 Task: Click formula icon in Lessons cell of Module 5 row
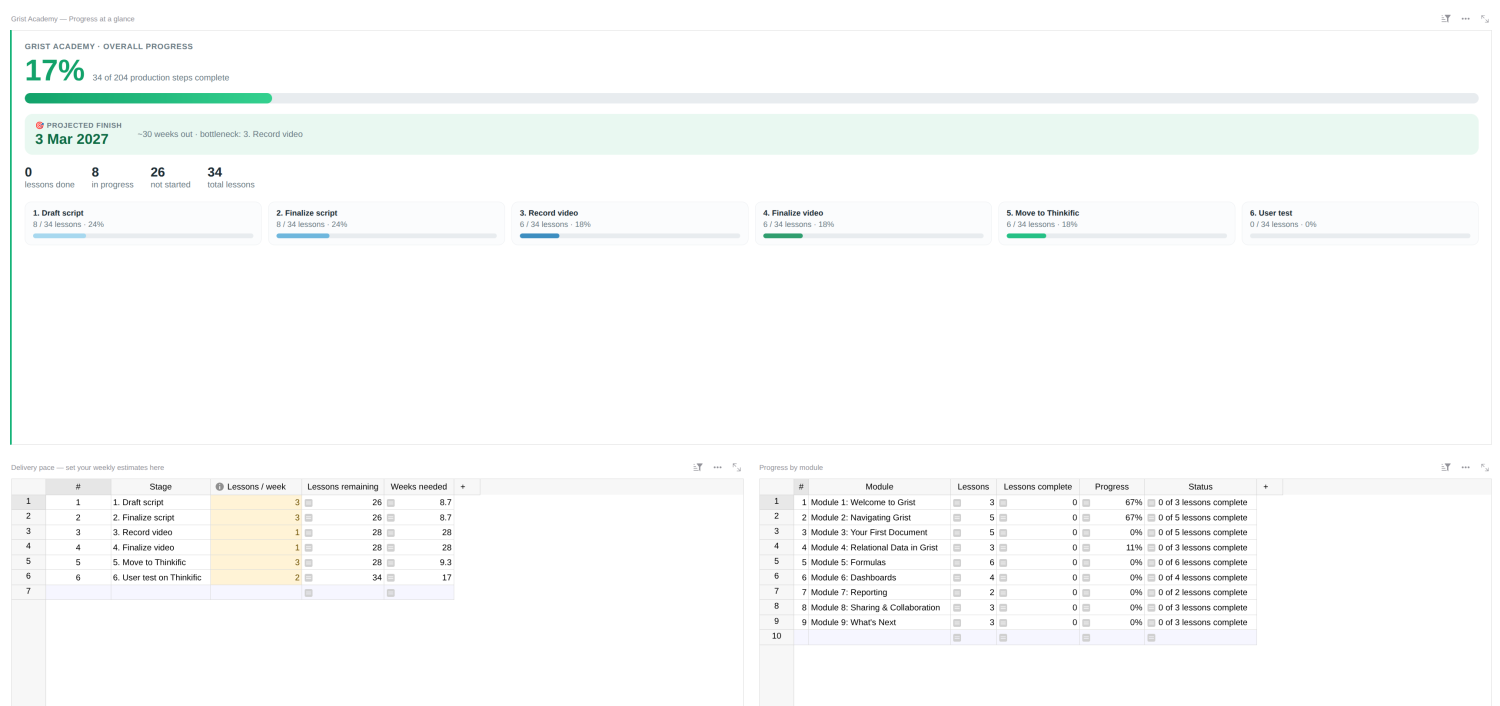[957, 563]
